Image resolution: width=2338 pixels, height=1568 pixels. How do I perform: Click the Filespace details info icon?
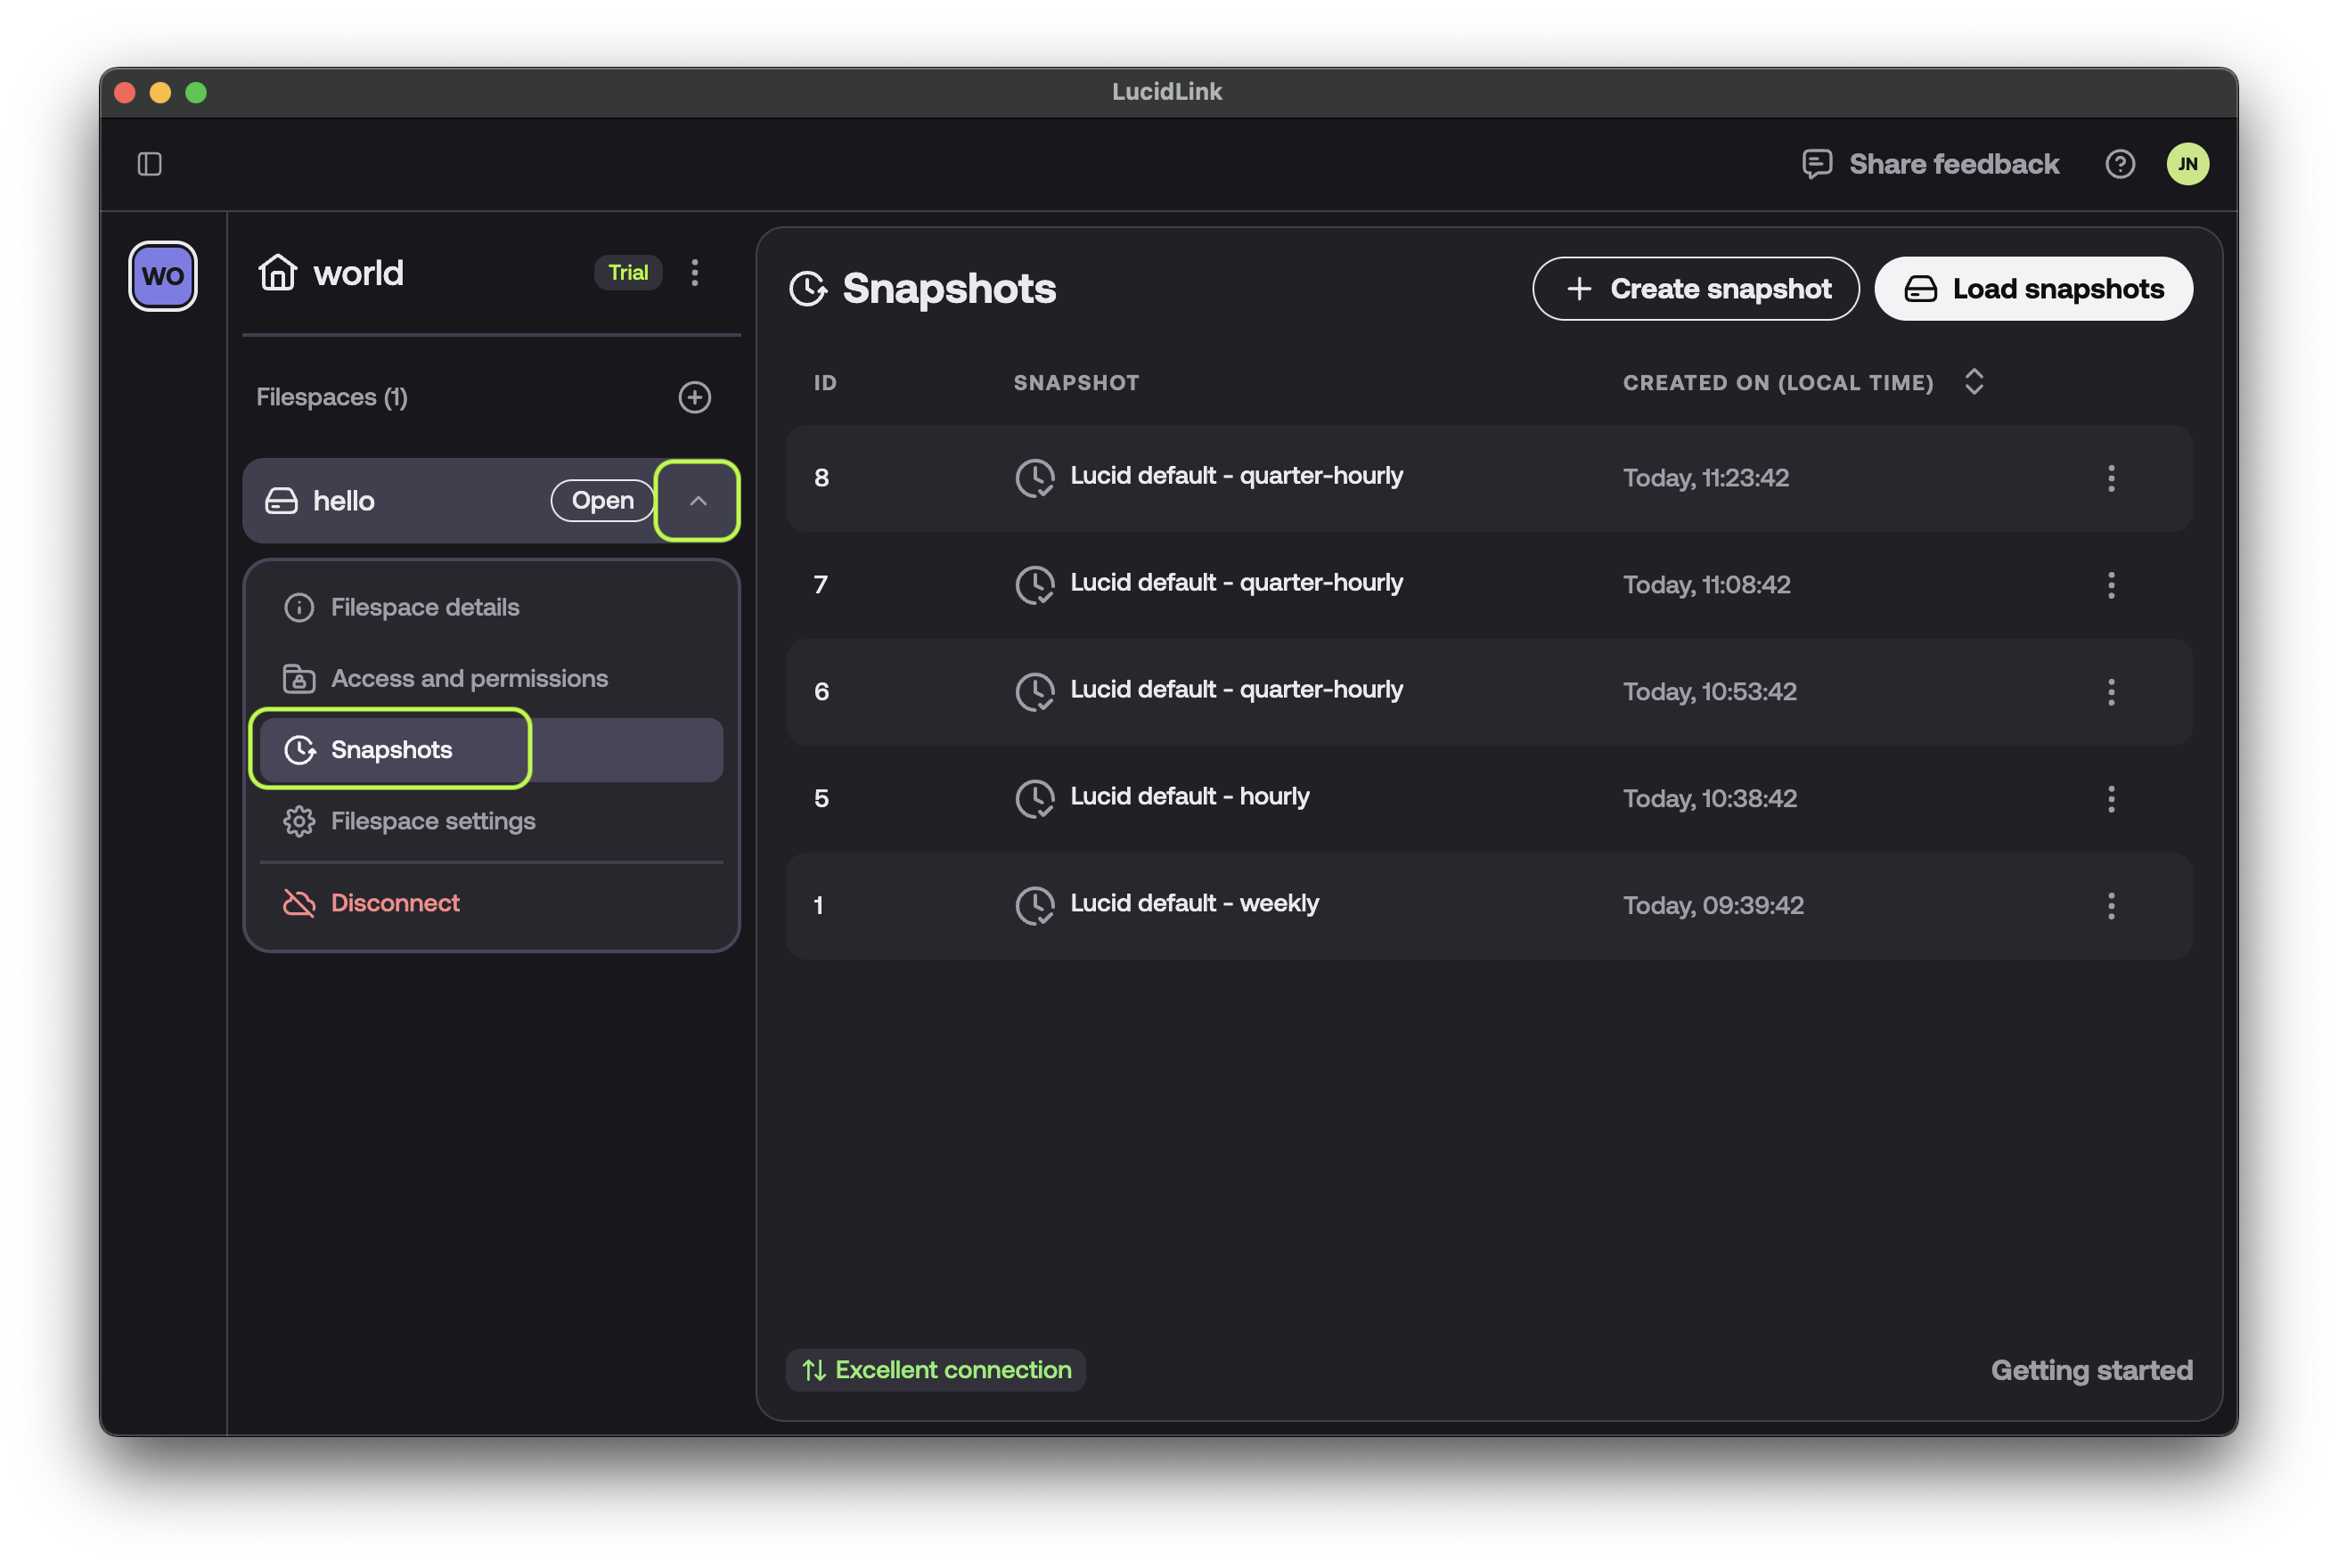298,607
